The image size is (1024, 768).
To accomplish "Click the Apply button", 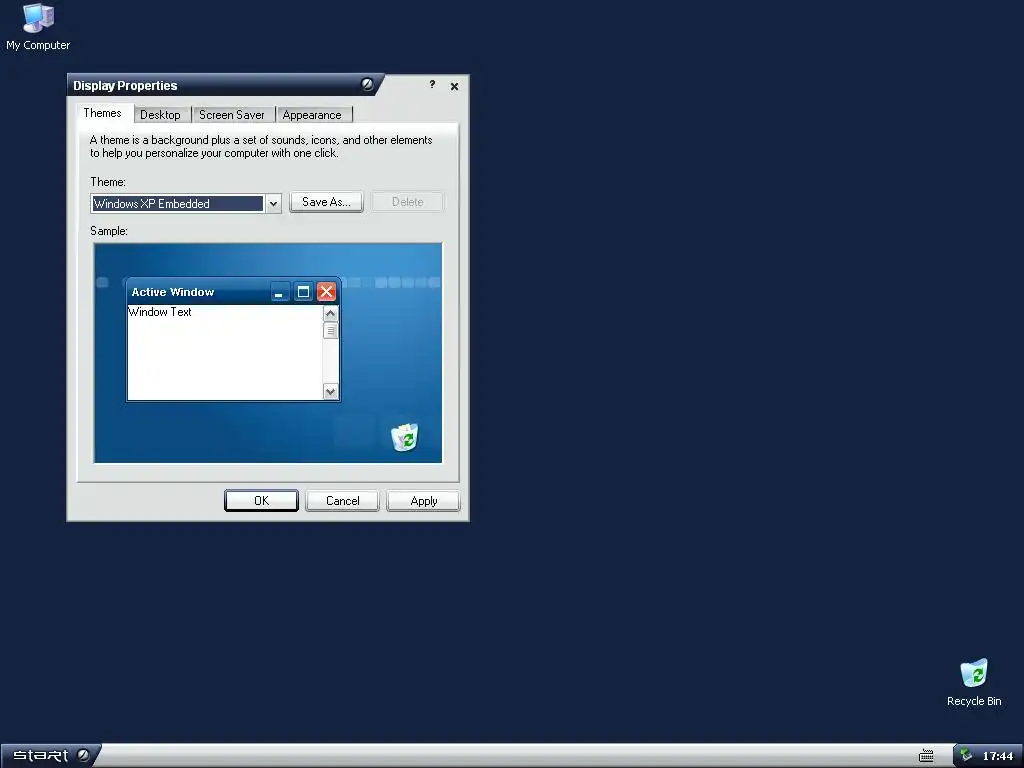I will (x=423, y=501).
